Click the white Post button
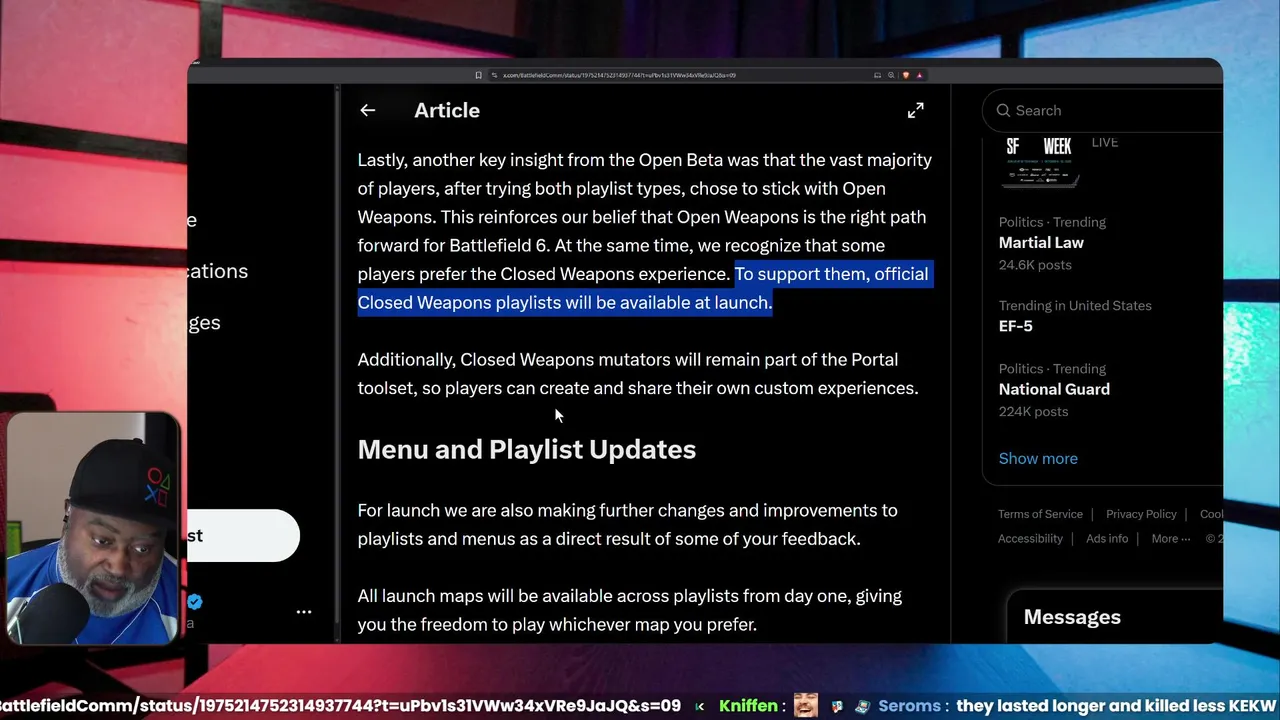Viewport: 1280px width, 720px height. [243, 536]
